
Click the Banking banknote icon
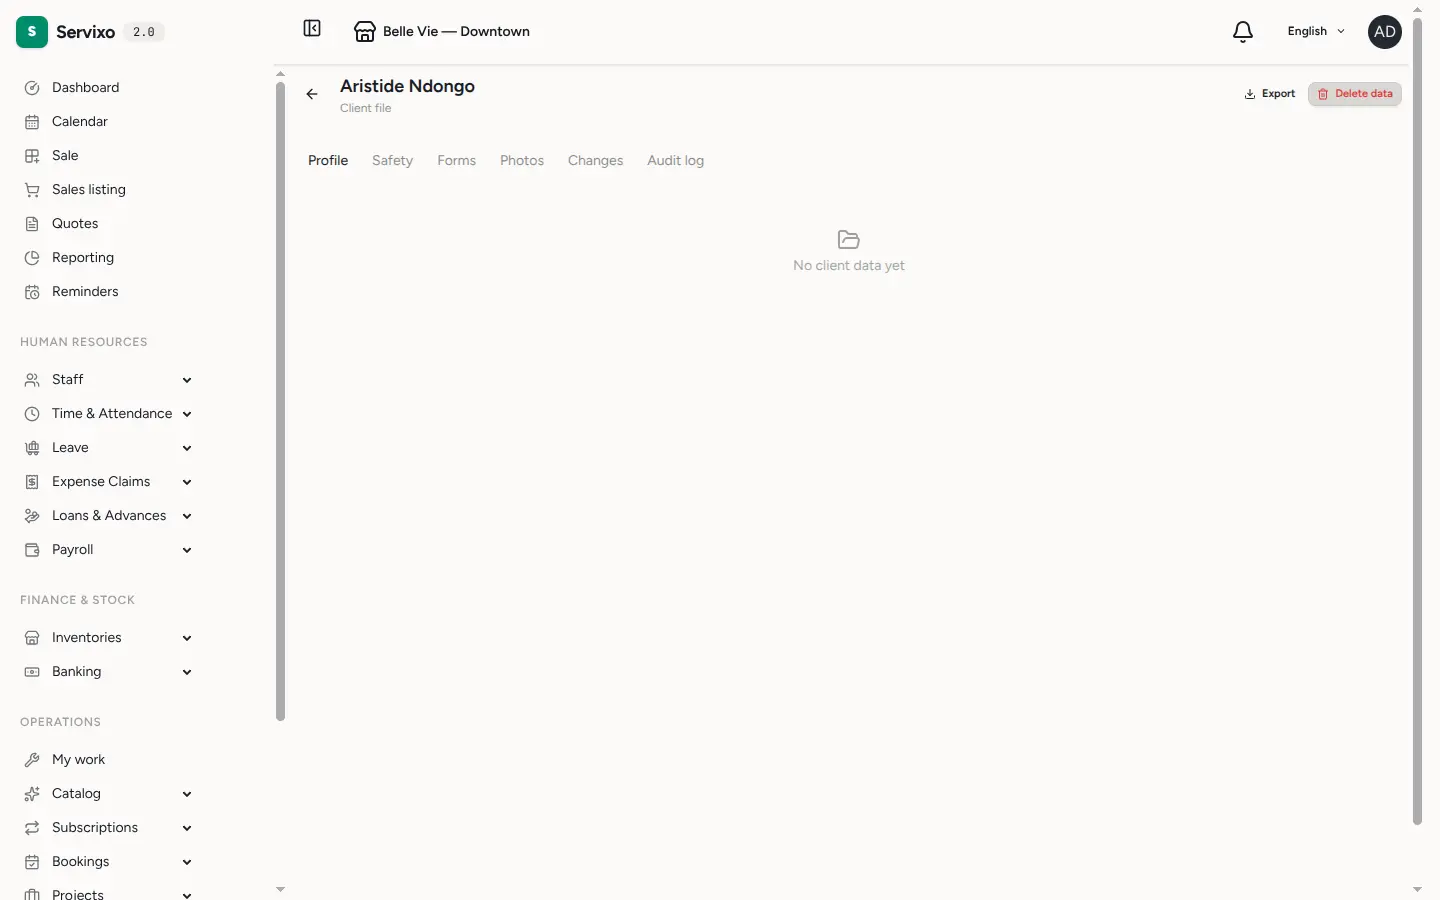32,672
